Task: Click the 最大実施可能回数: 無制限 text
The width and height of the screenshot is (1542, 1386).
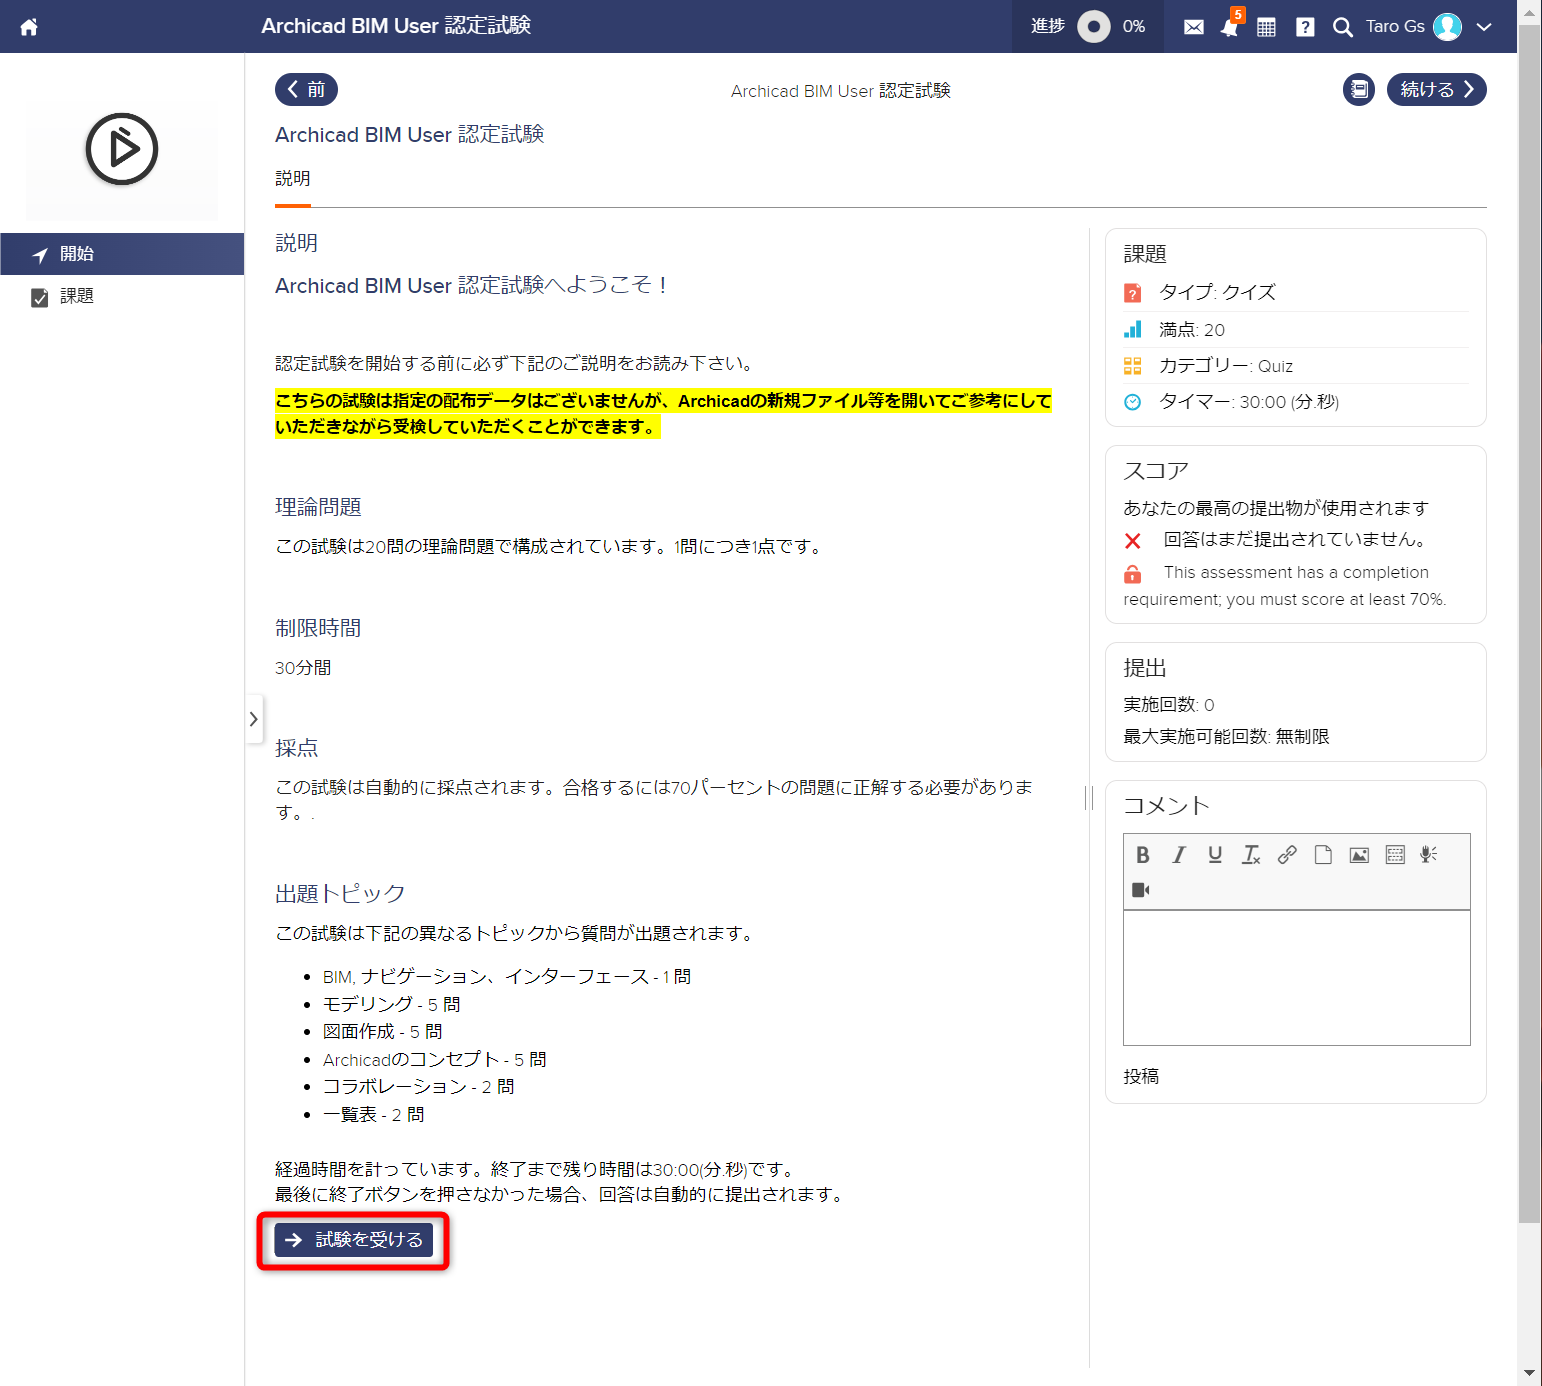Action: (x=1226, y=737)
